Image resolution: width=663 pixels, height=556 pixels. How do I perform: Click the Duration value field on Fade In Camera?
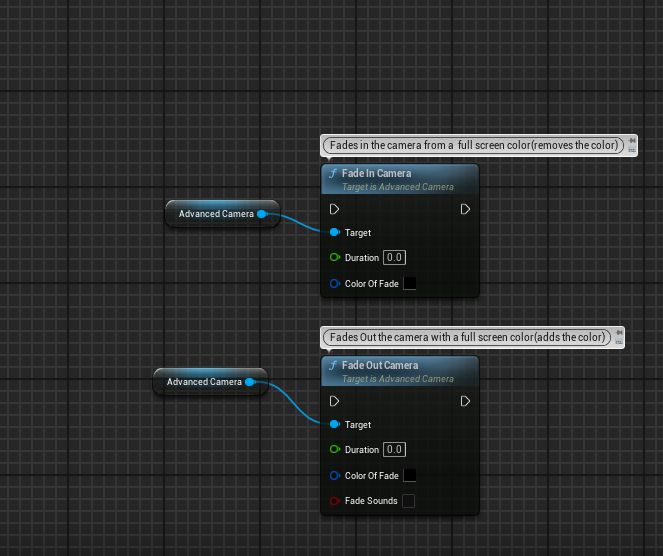(x=393, y=258)
